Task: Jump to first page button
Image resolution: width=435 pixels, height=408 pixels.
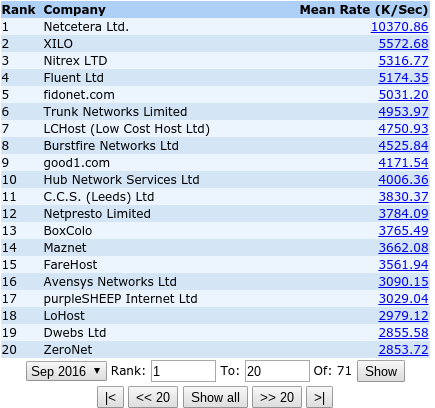Action: 110,397
